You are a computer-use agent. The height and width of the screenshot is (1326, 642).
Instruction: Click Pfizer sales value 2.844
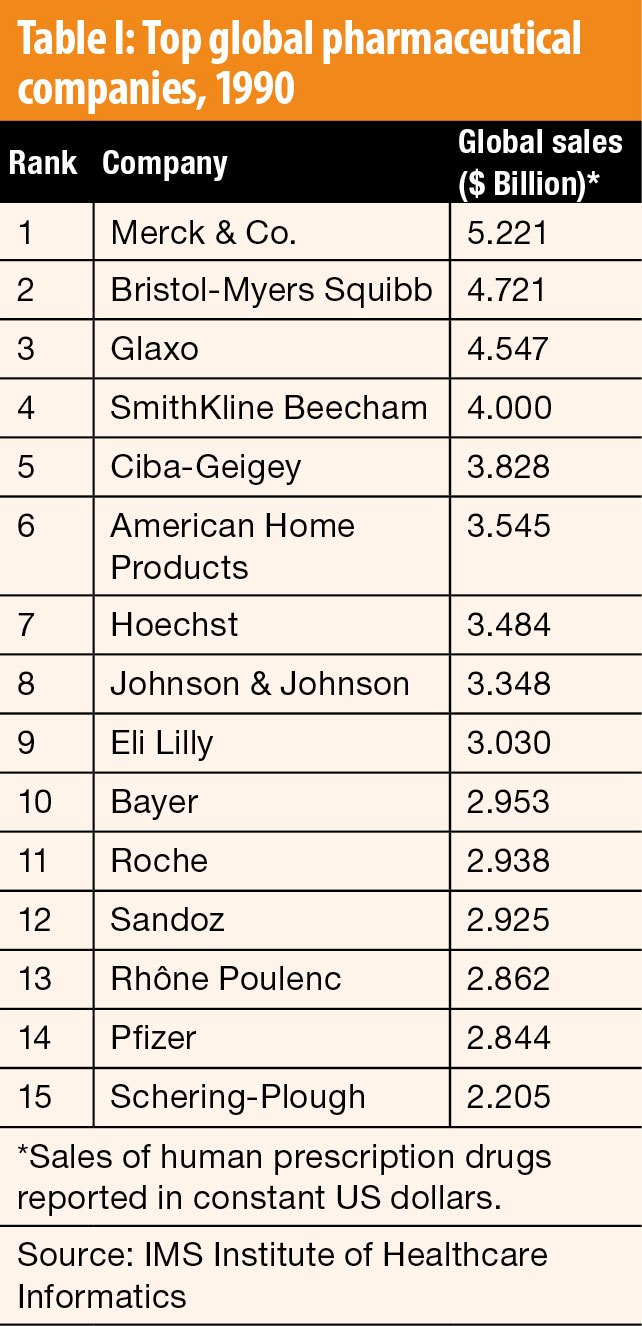(x=508, y=1037)
